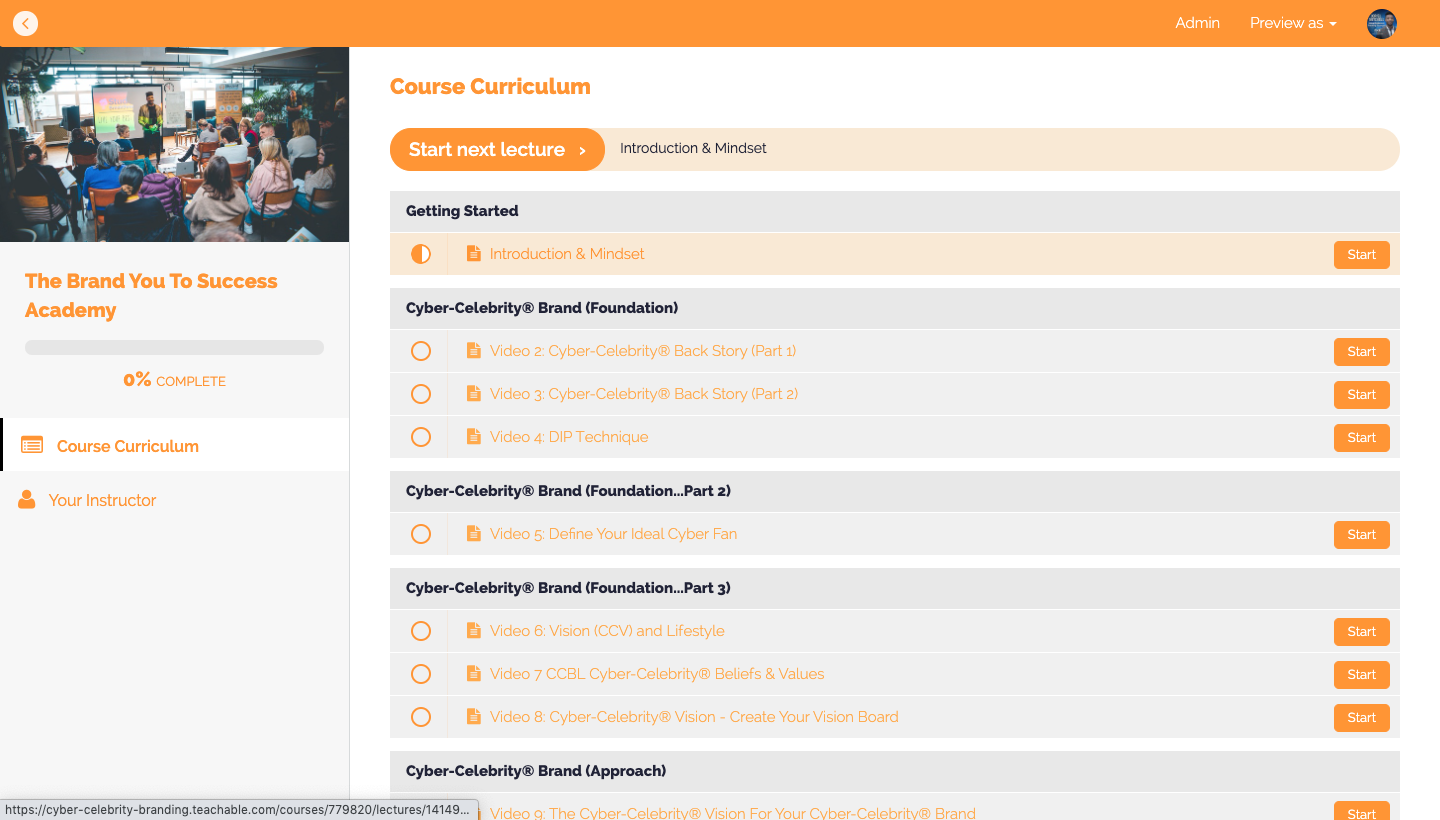Click Introduction & Mindset text in next-lecture bar
This screenshot has height=820, width=1440.
693,148
